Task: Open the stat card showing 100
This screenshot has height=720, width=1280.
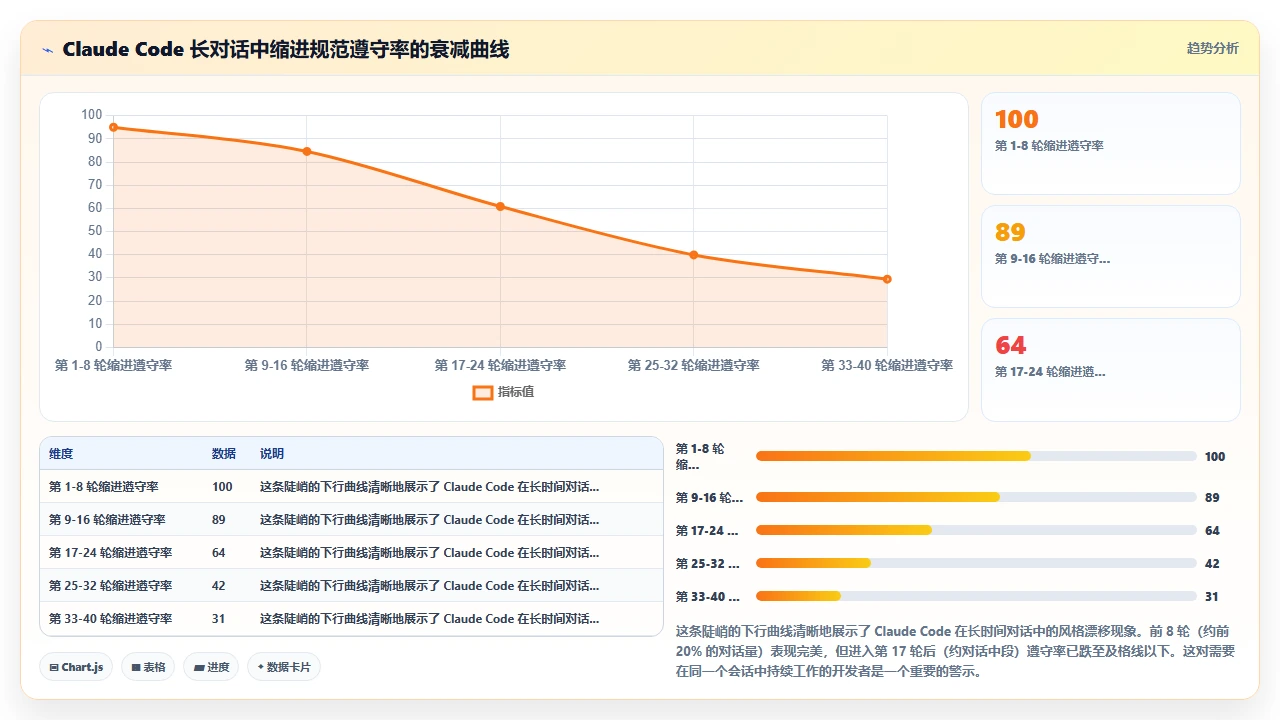Action: (1111, 143)
